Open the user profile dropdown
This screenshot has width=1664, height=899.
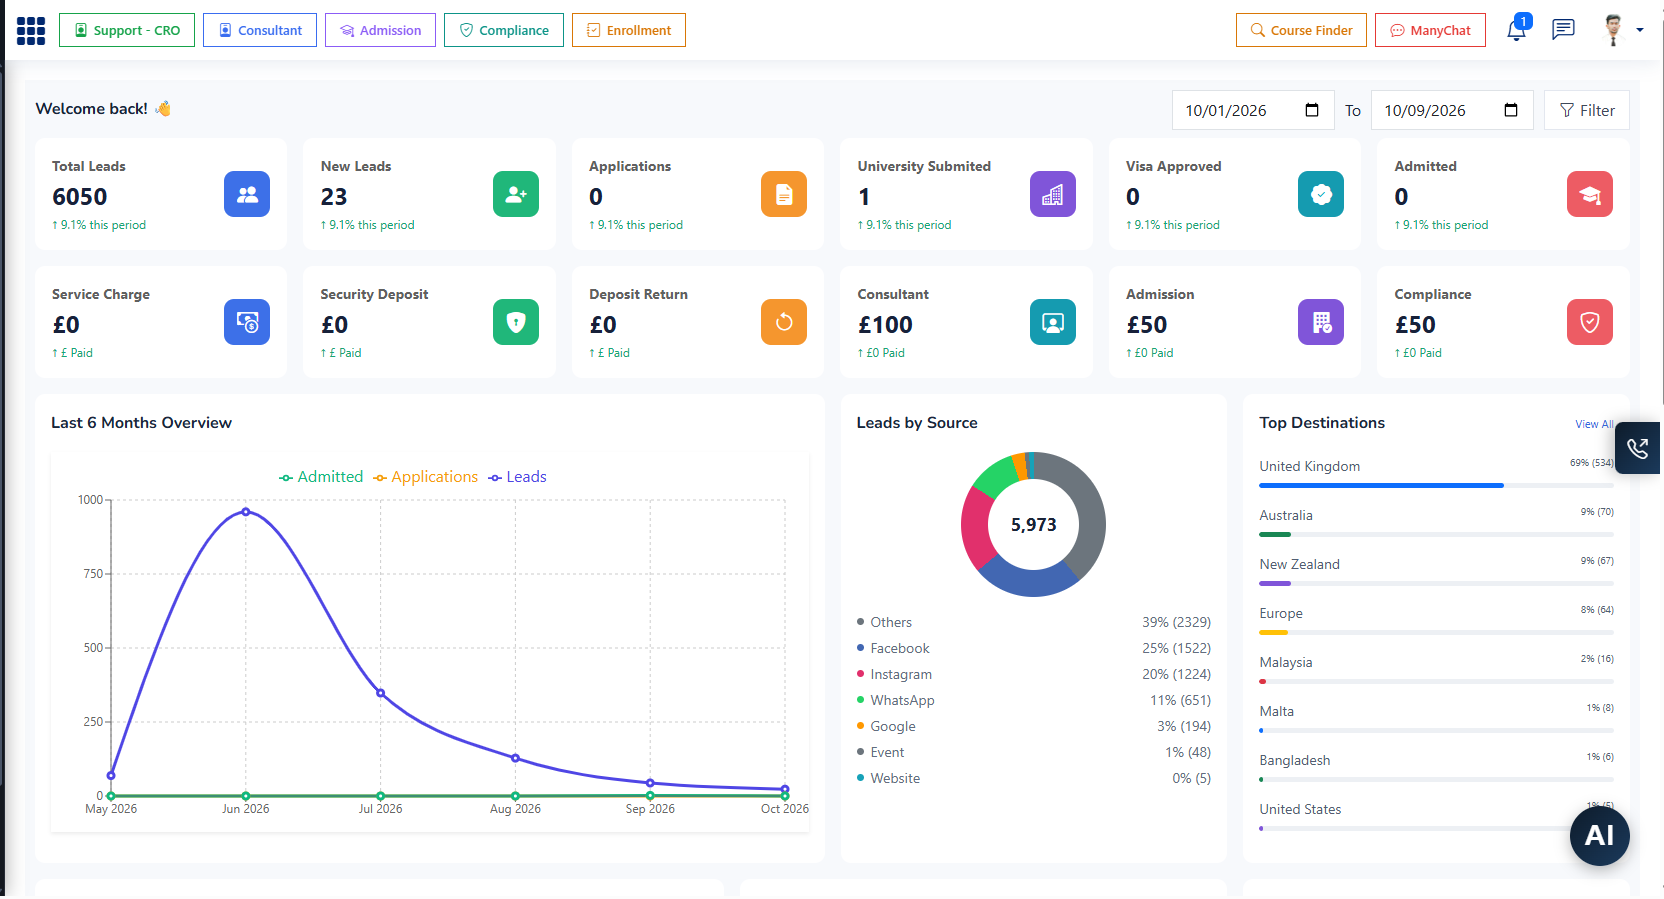tap(1623, 30)
